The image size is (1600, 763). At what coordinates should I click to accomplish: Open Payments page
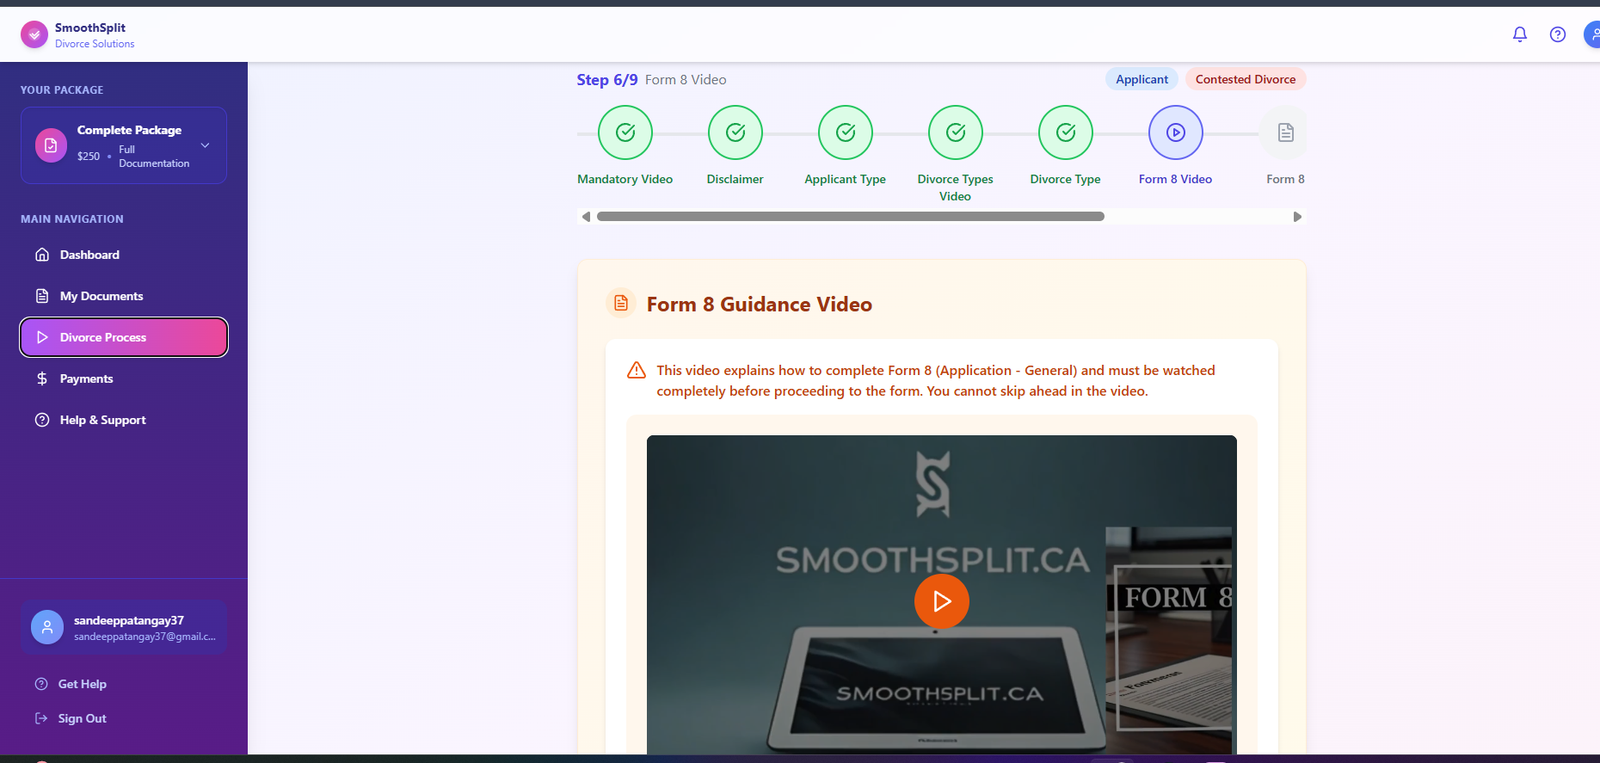(124, 379)
